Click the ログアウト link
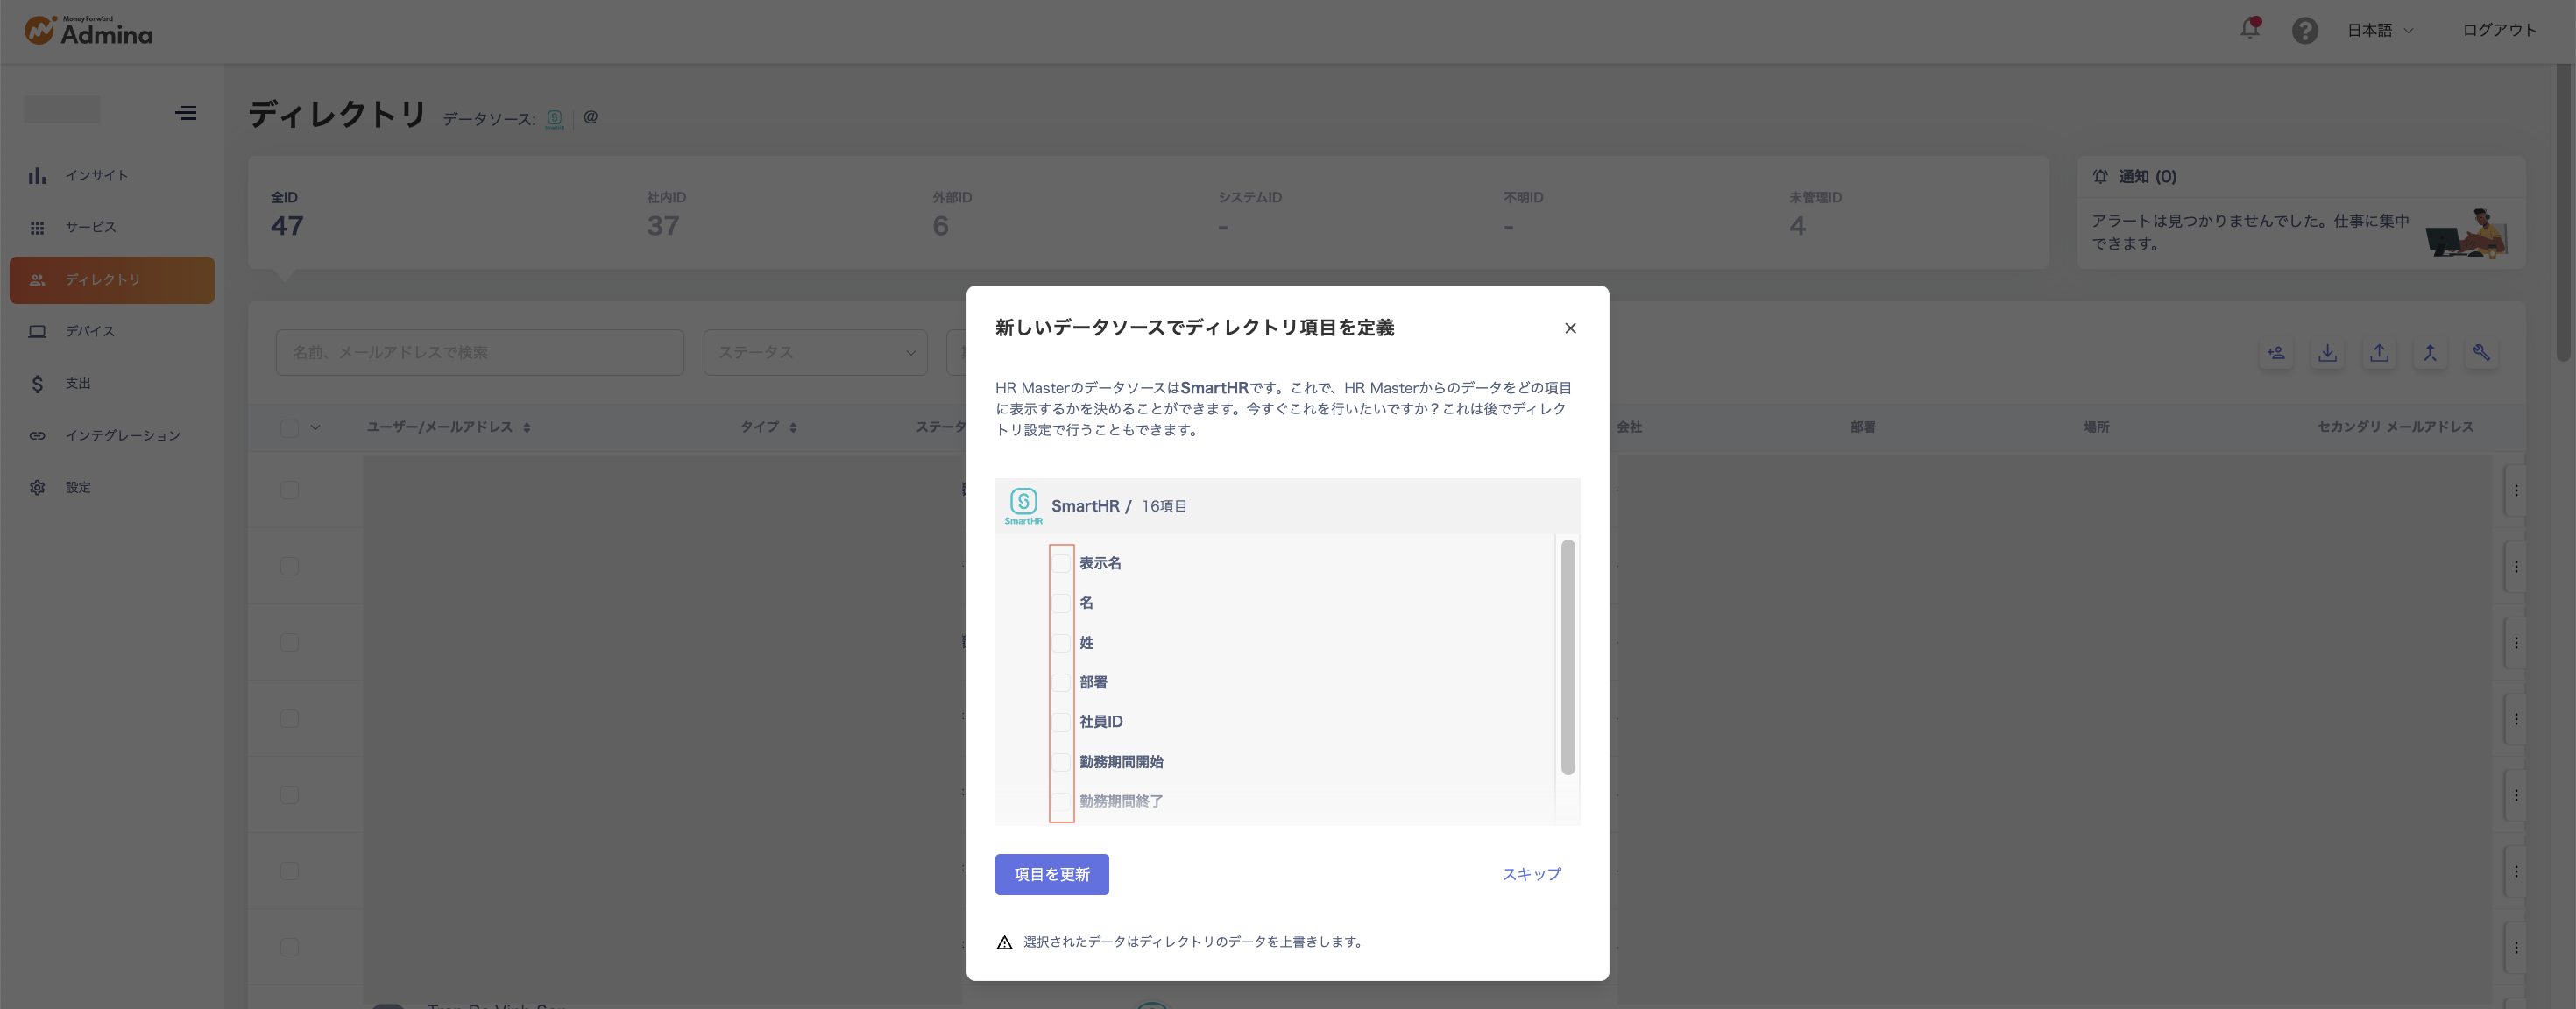Screen dimensions: 2576x1009 [2498, 30]
